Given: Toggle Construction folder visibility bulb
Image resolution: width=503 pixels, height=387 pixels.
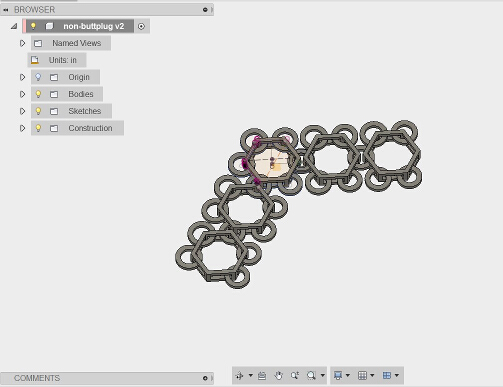Looking at the screenshot, I should (38, 128).
